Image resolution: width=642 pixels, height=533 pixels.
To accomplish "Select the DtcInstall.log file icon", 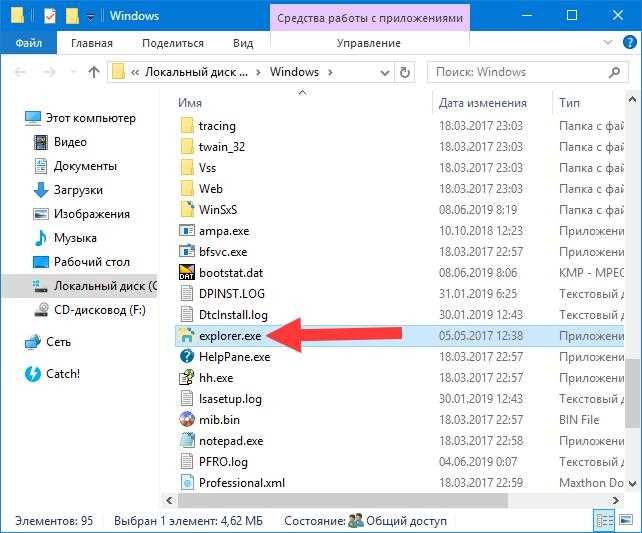I will click(187, 314).
